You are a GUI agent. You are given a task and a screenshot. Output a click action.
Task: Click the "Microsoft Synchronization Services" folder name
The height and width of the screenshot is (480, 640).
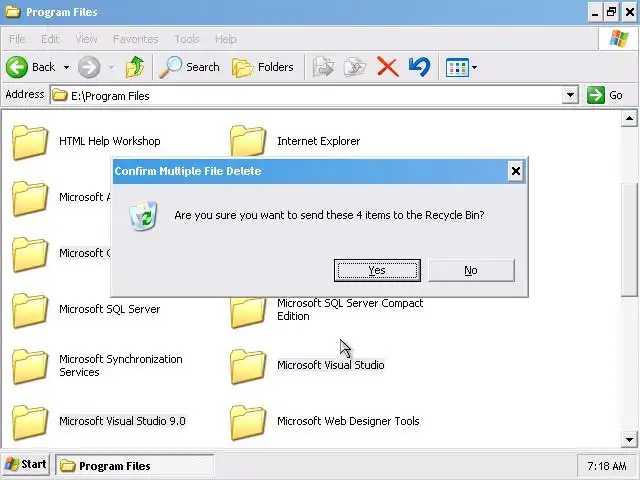(x=121, y=366)
